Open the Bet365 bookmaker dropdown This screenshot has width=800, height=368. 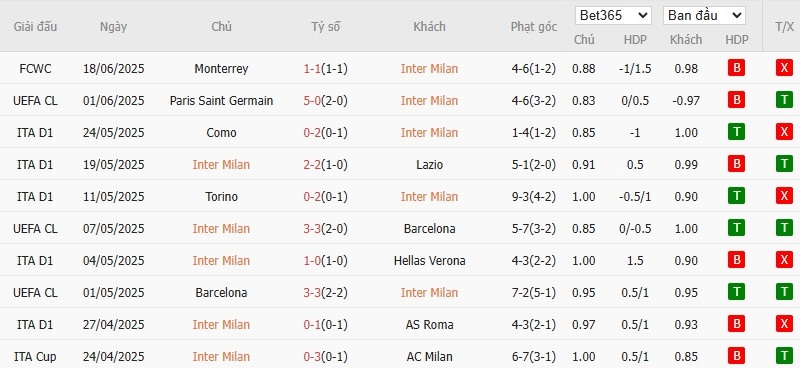613,15
